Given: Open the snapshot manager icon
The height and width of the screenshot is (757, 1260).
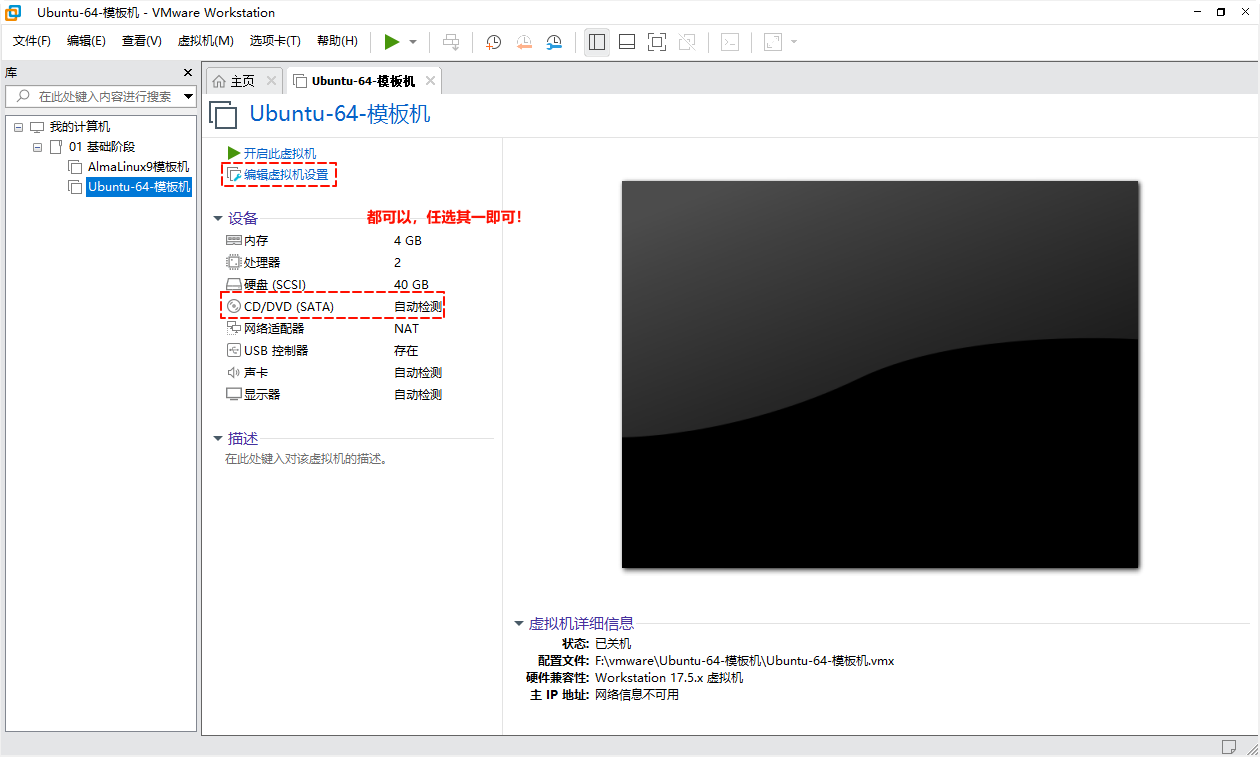Looking at the screenshot, I should pyautogui.click(x=554, y=42).
